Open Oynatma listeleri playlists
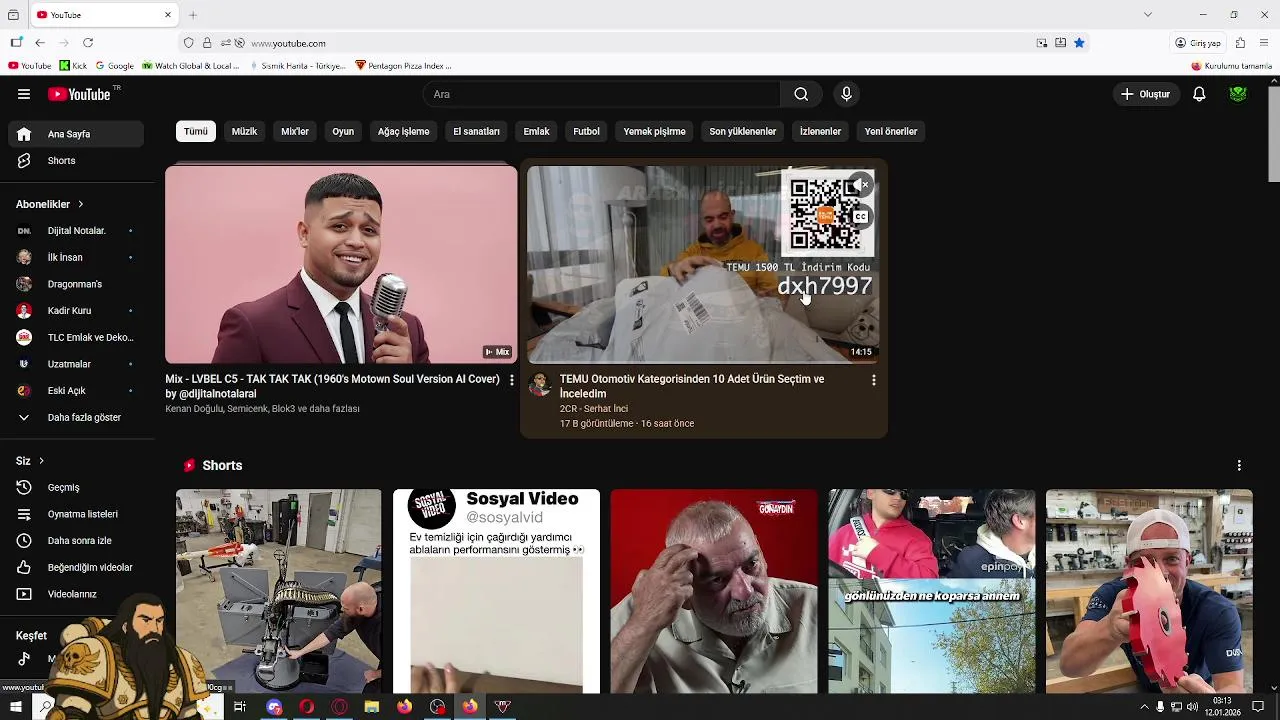The width and height of the screenshot is (1280, 720). [x=76, y=514]
